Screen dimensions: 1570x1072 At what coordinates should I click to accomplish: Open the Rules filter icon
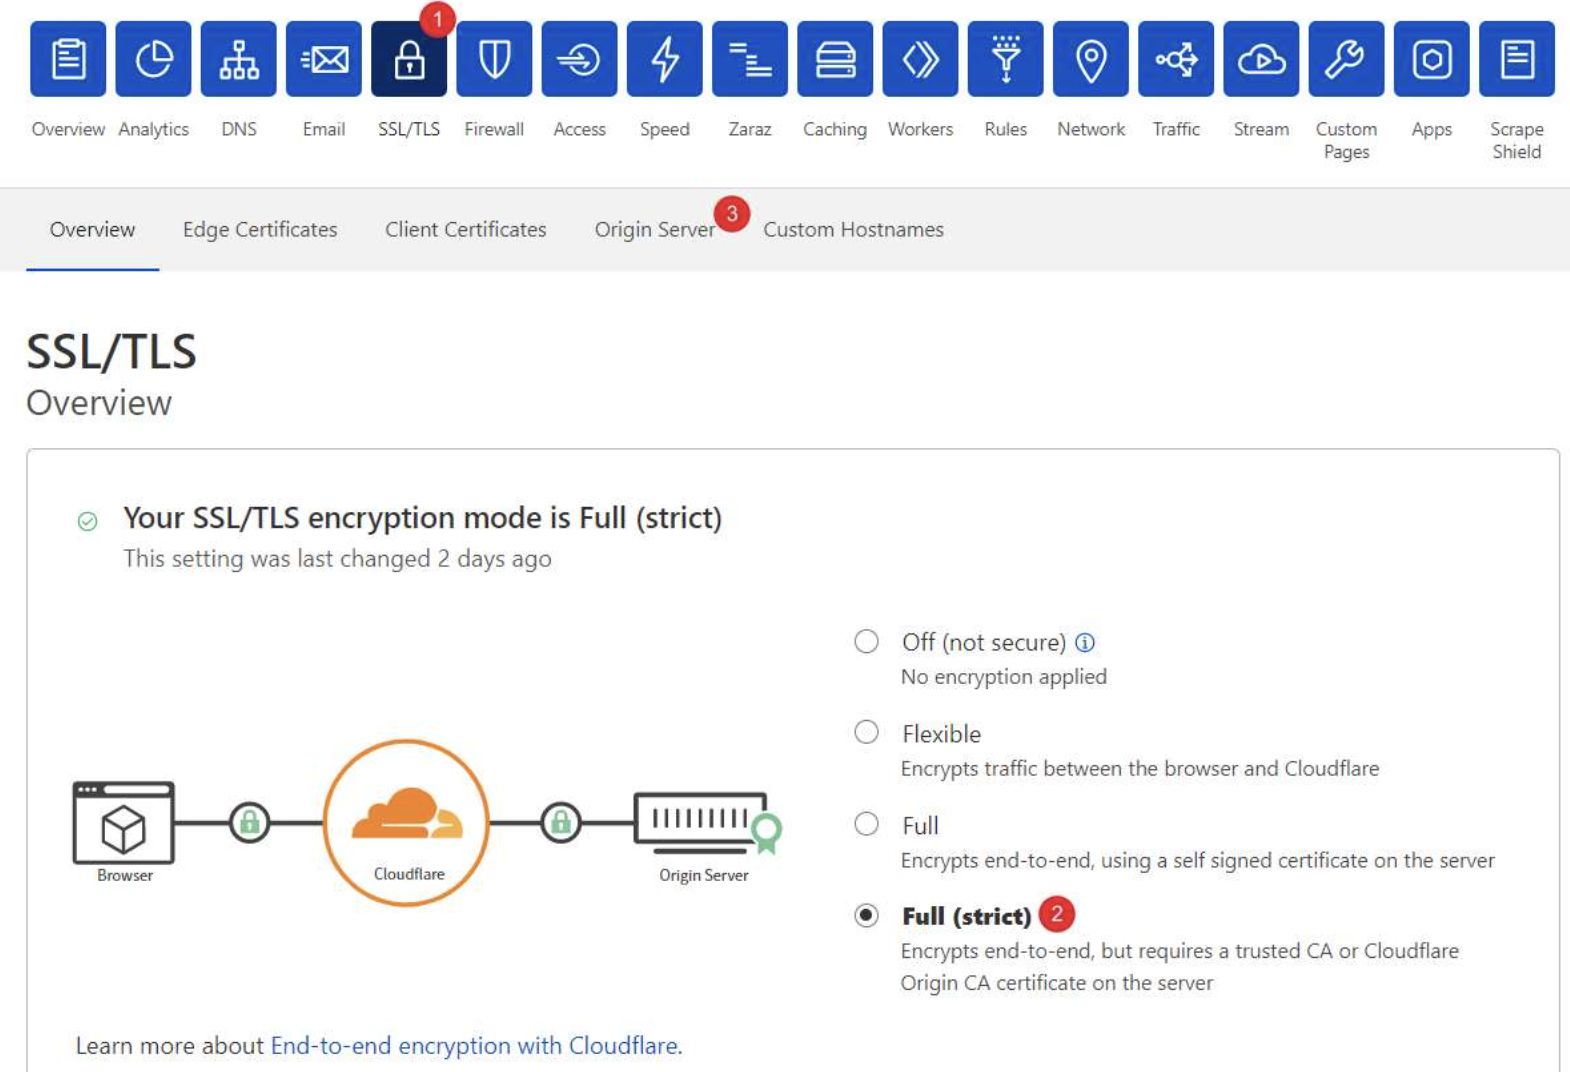pos(1006,59)
